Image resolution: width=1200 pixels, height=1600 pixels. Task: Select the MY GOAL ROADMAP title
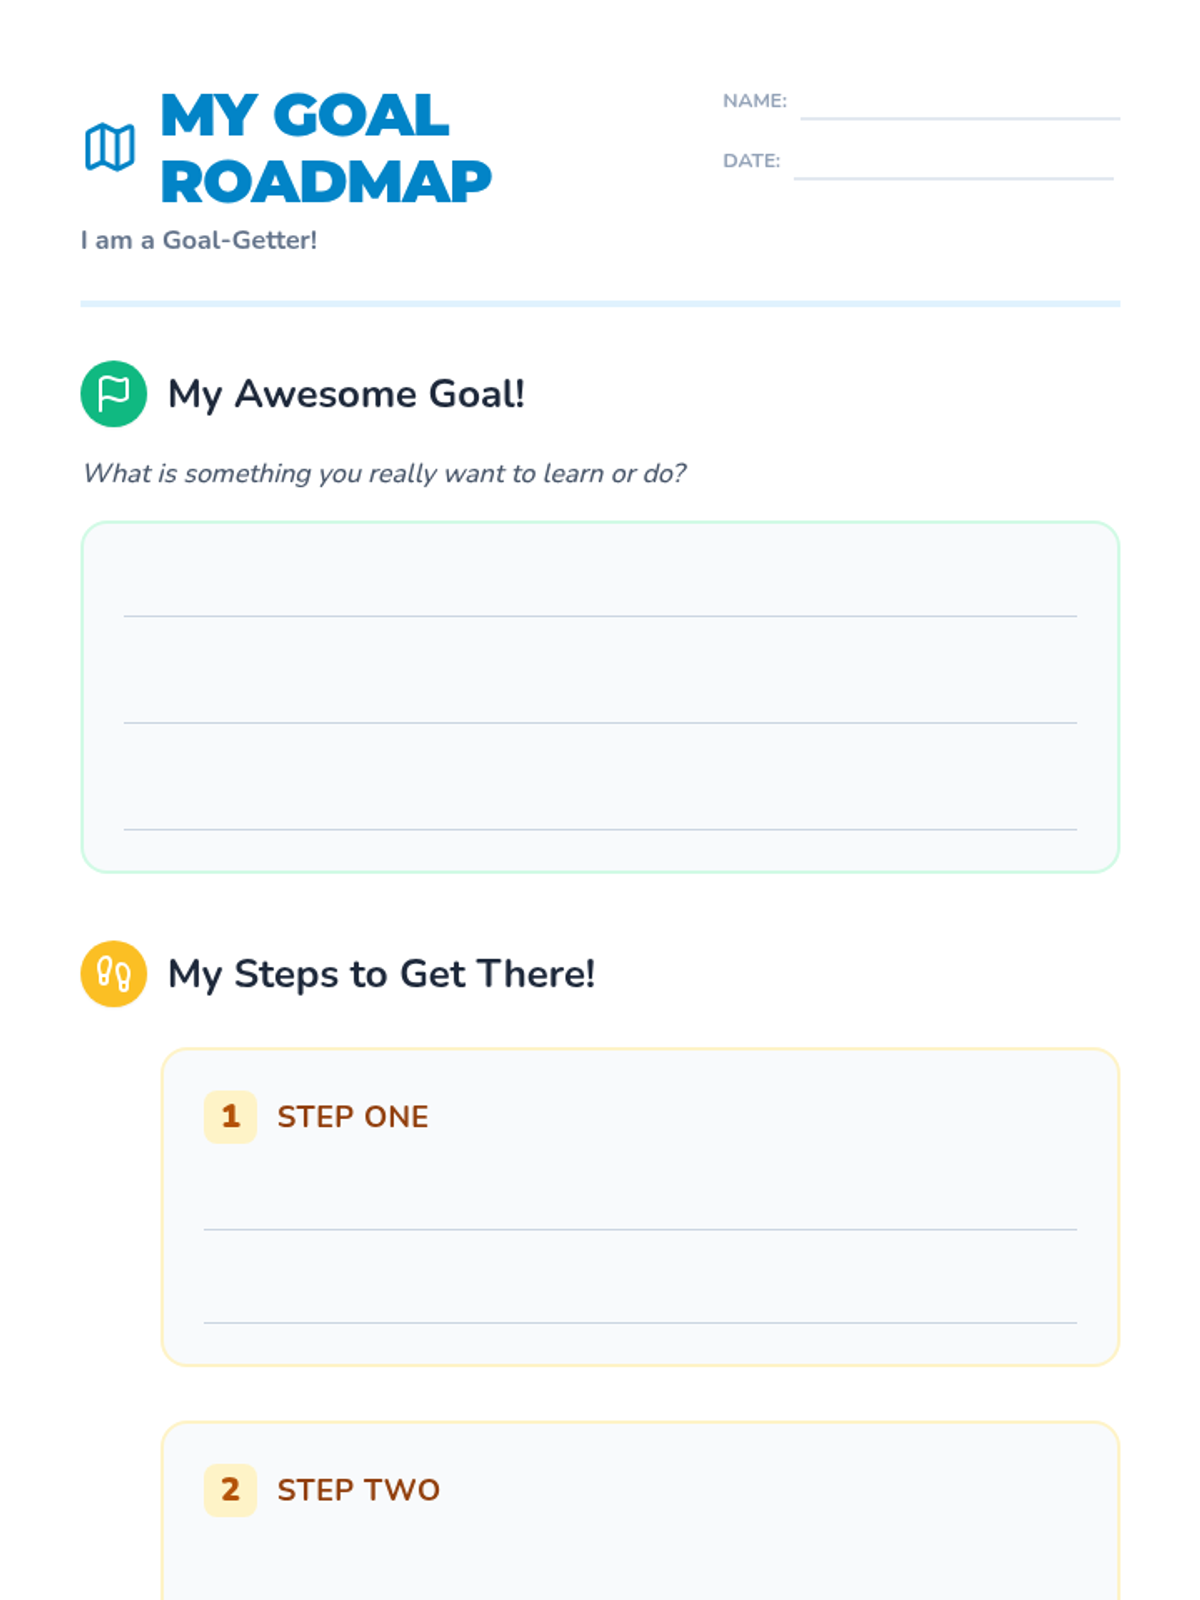pyautogui.click(x=326, y=148)
